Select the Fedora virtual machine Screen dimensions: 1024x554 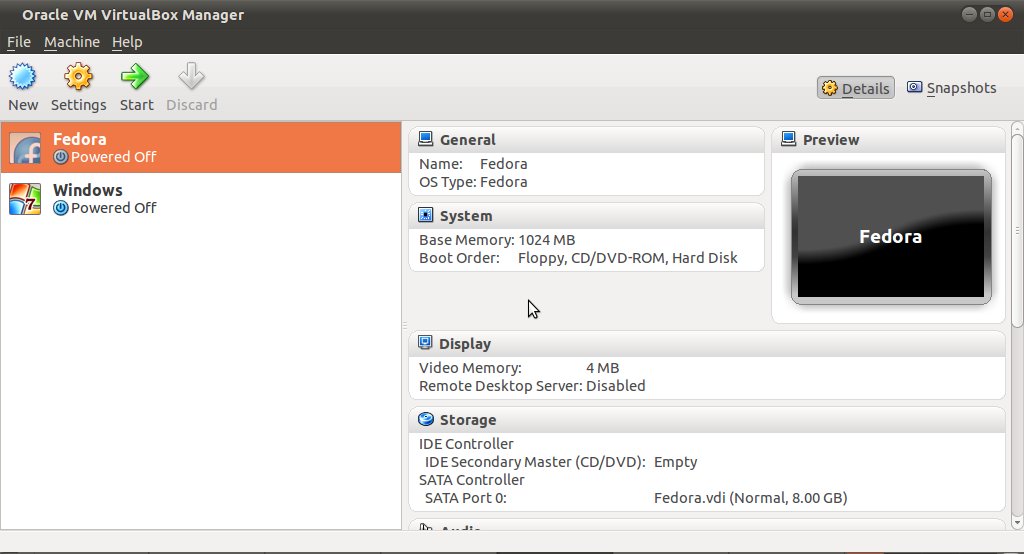pos(201,148)
